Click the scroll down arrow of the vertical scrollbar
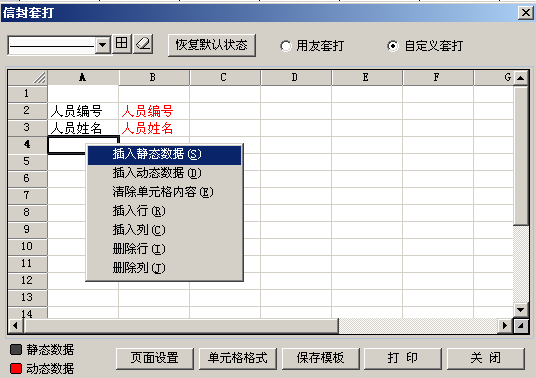 521,310
